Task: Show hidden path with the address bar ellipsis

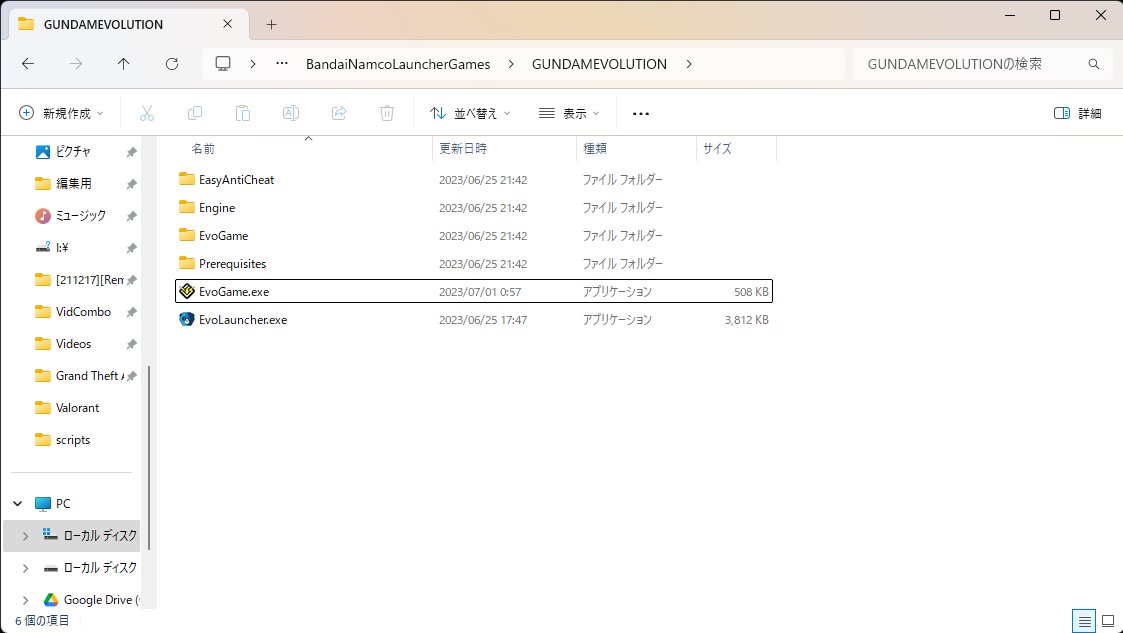Action: click(x=282, y=64)
